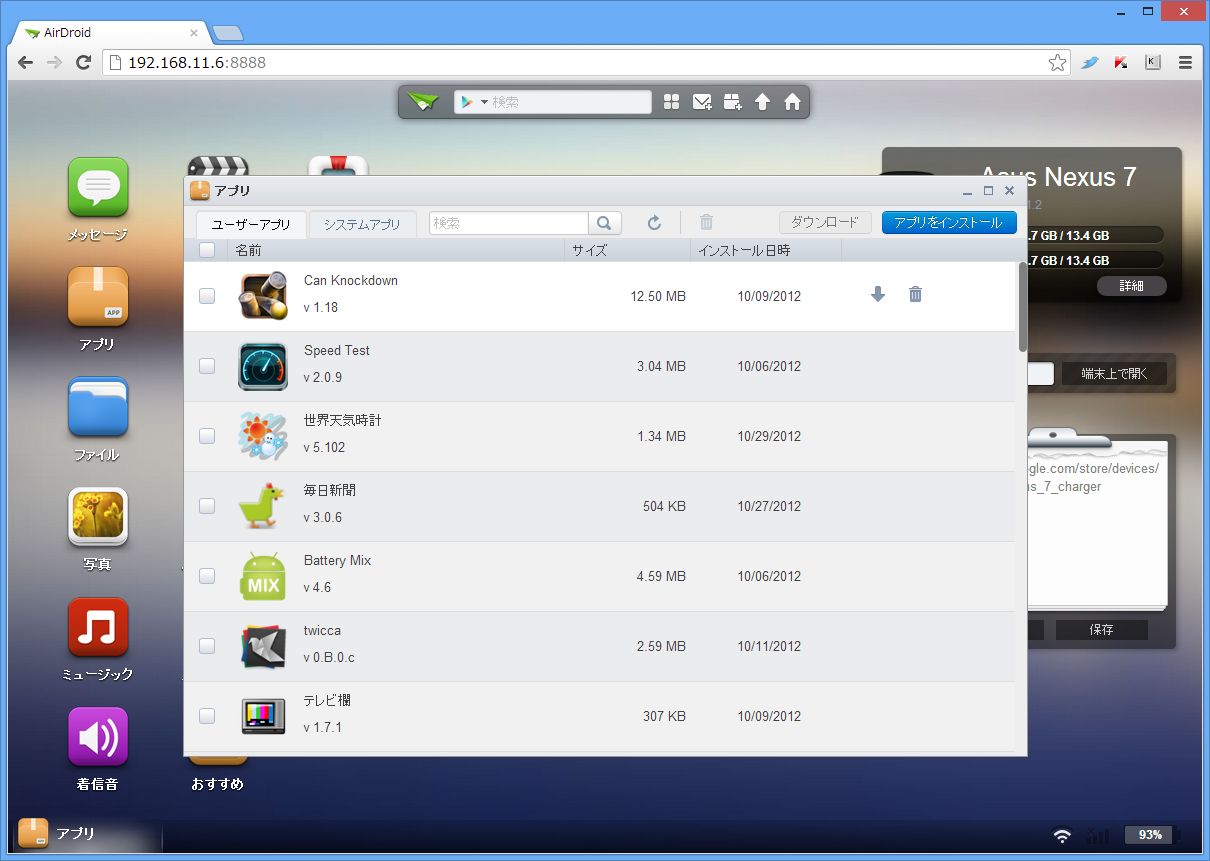1210x861 pixels.
Task: Click the Wi-Fi status icon in bottom bar
Action: click(x=1062, y=835)
